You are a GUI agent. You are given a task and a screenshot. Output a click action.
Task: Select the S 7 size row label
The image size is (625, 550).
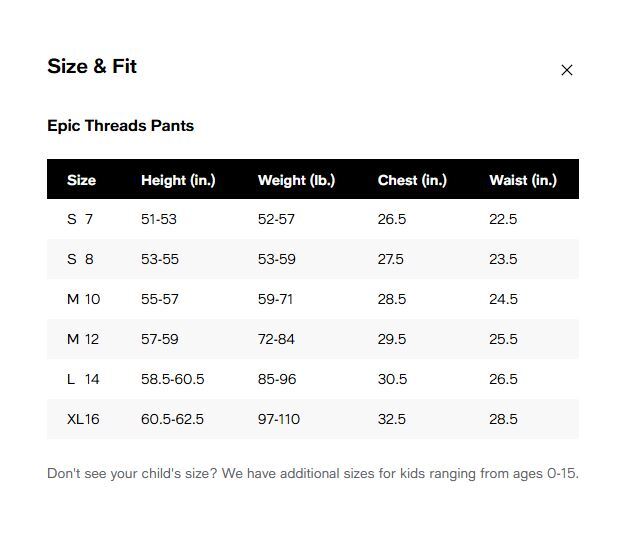80,219
